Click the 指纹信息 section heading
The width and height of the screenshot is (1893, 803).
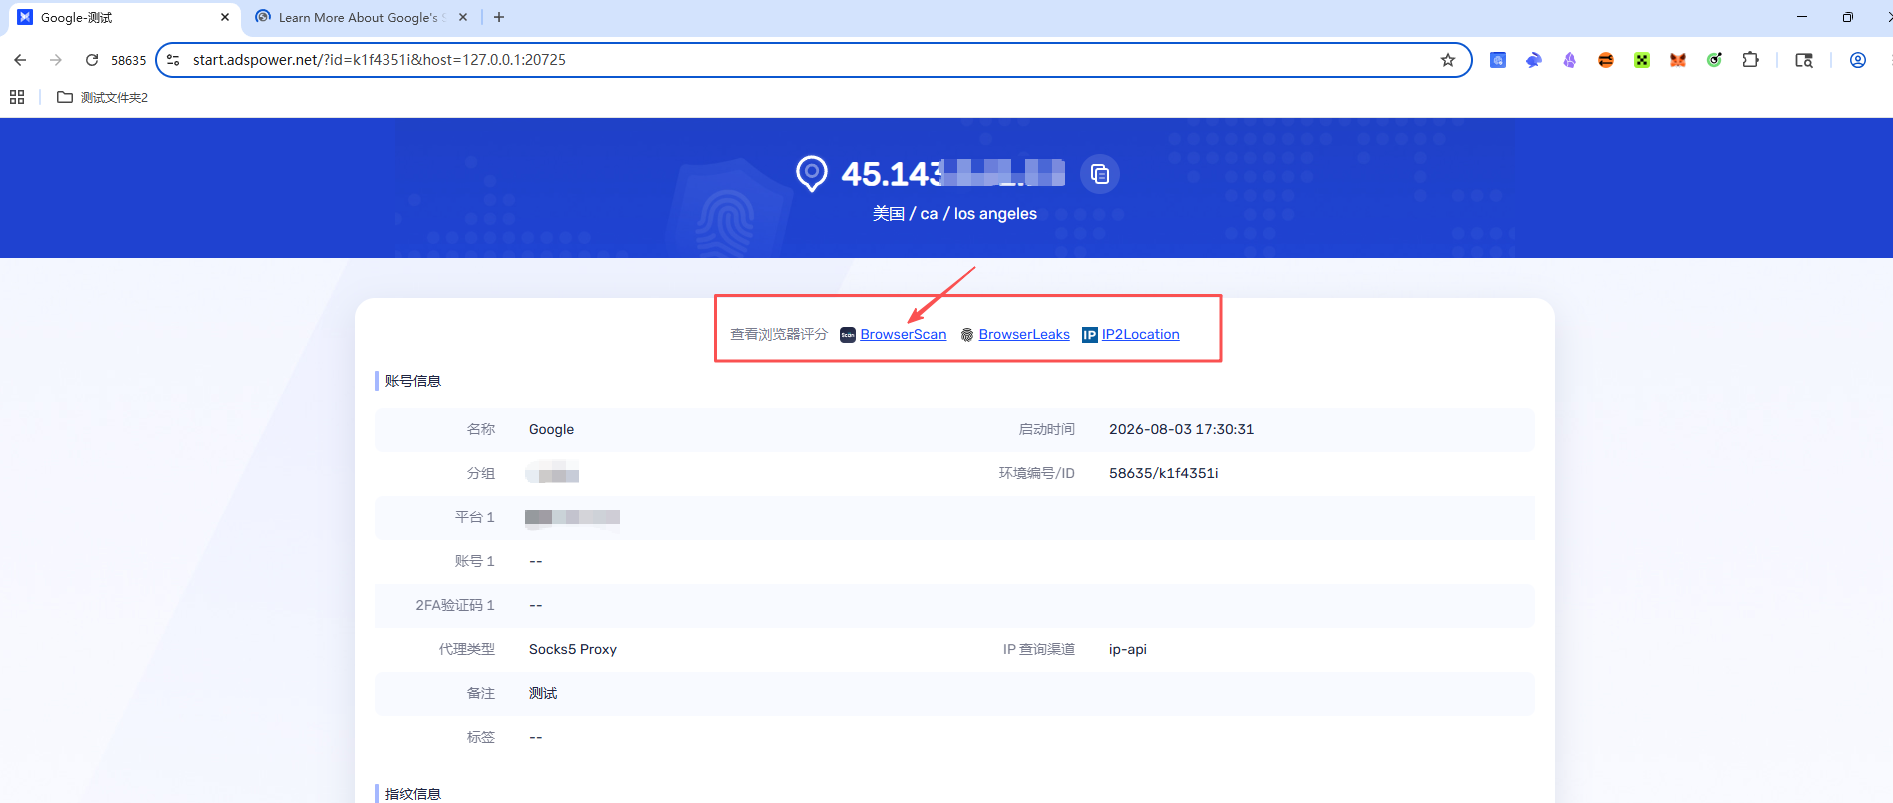pos(412,794)
